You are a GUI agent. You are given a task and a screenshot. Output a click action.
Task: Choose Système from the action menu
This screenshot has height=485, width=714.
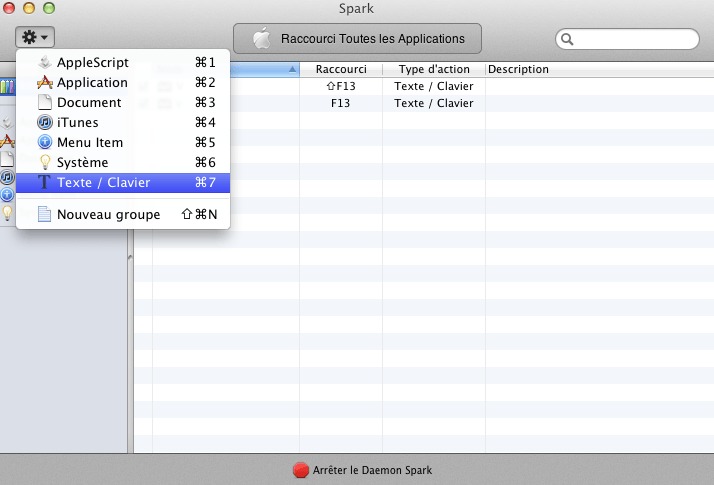pos(123,163)
